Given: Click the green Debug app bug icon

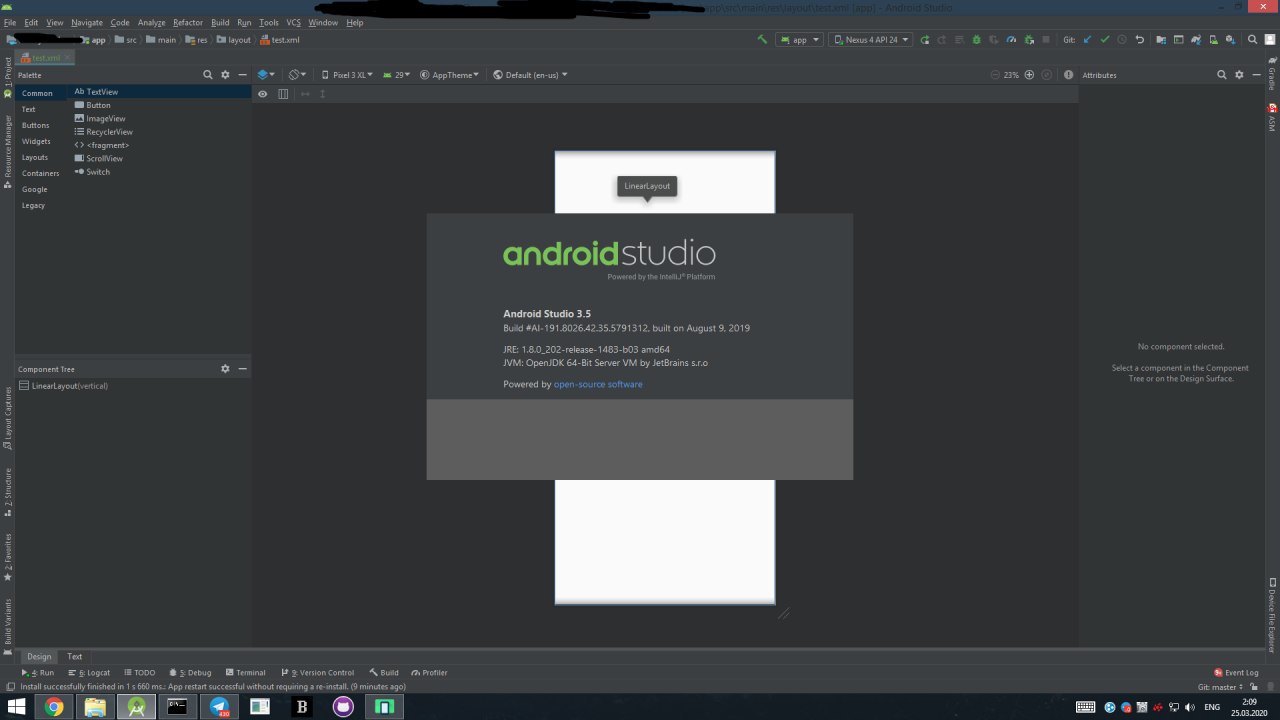Looking at the screenshot, I should [x=976, y=40].
